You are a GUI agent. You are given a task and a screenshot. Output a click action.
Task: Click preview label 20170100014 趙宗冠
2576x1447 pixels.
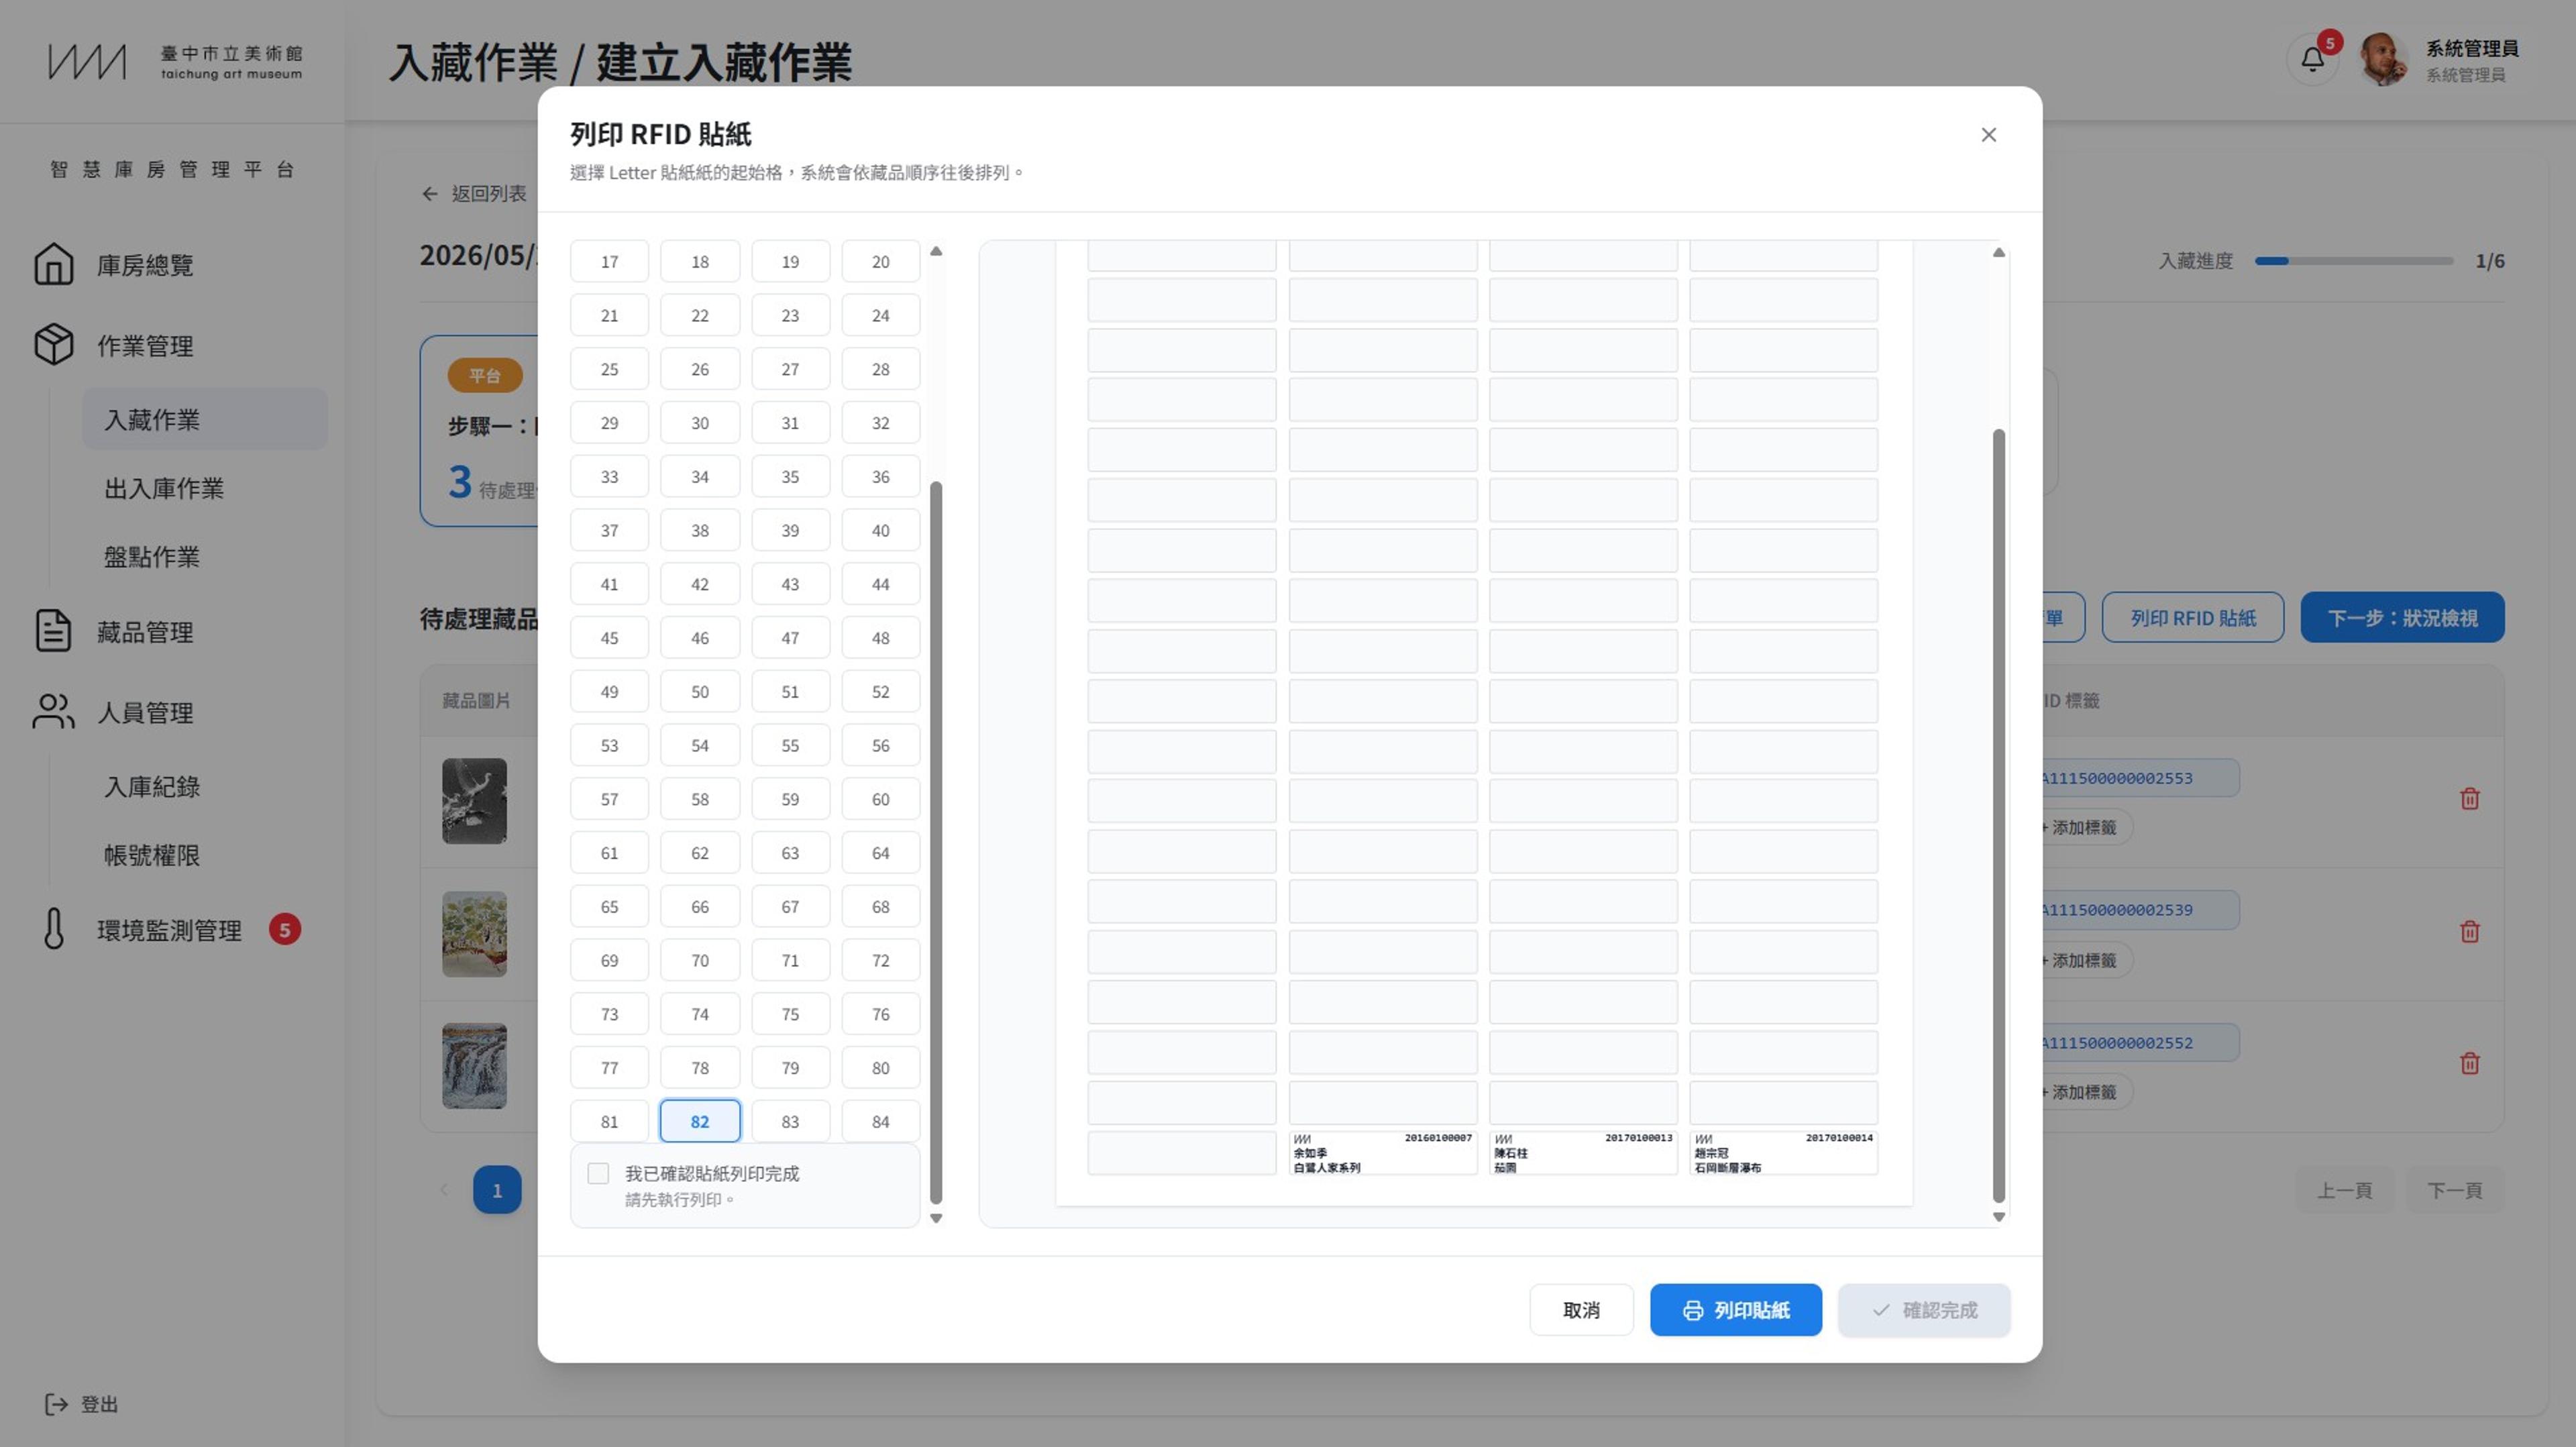[1783, 1153]
